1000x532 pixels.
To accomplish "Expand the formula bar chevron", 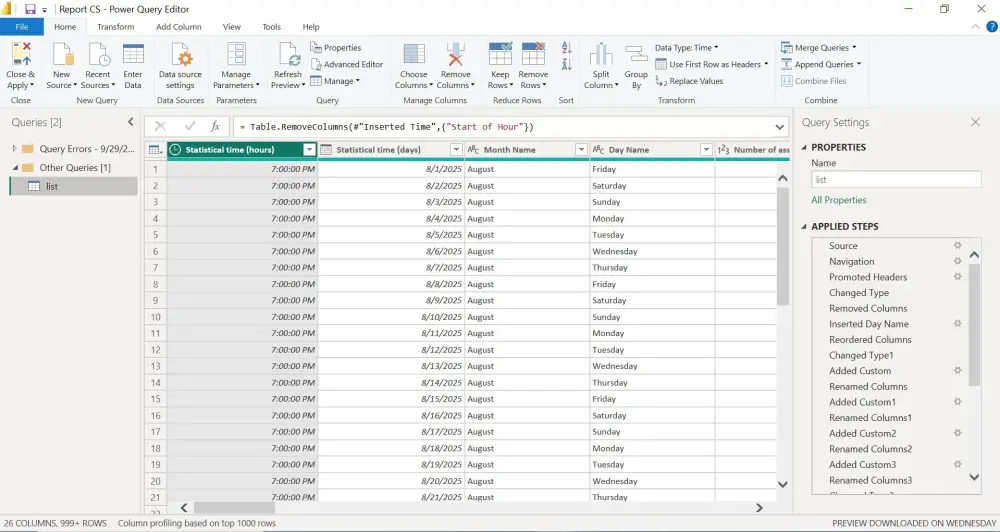I will pyautogui.click(x=779, y=127).
